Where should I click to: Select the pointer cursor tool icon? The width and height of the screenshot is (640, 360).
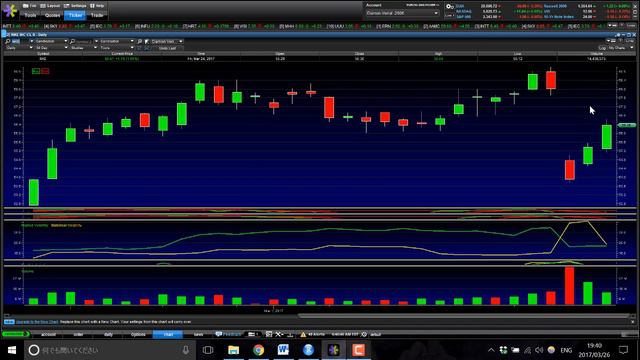[x=147, y=41]
